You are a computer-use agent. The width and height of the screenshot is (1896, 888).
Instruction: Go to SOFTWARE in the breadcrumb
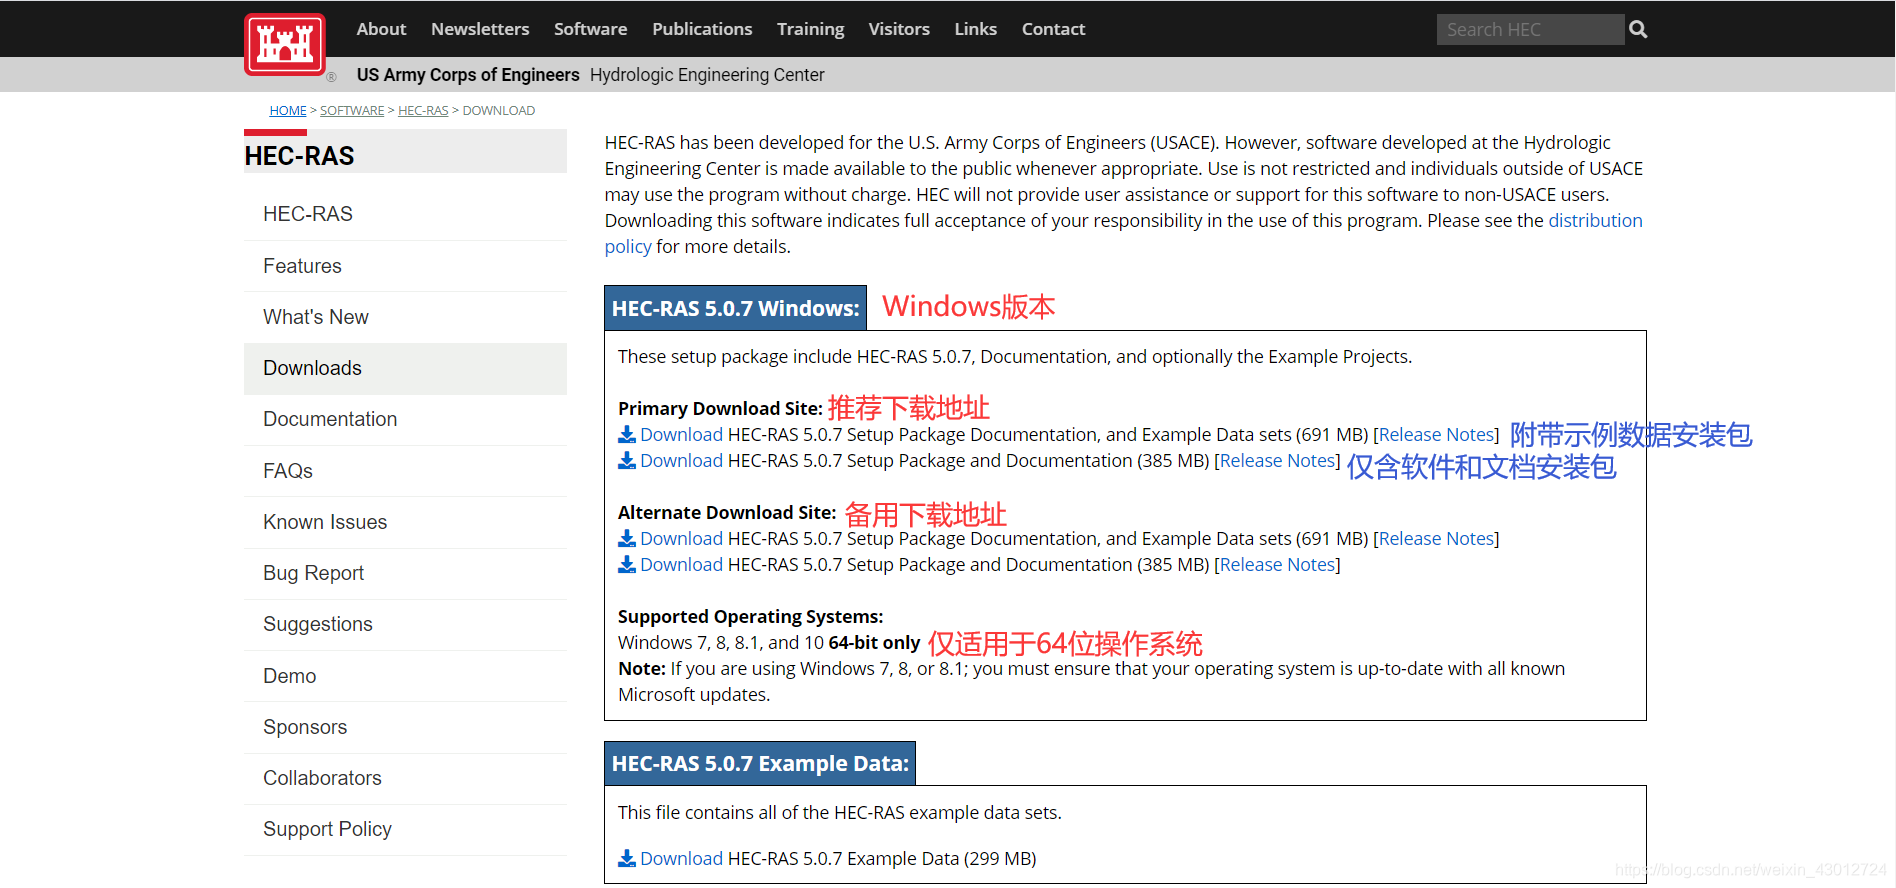click(352, 111)
